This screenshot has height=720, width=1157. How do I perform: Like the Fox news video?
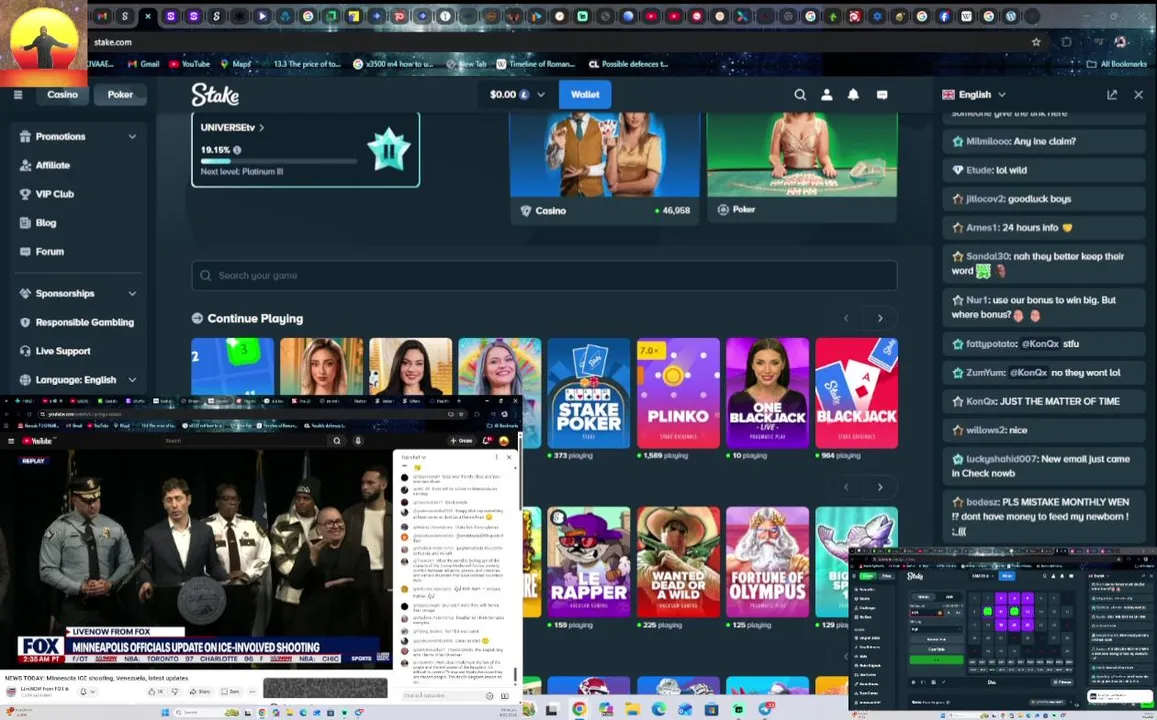pos(156,691)
